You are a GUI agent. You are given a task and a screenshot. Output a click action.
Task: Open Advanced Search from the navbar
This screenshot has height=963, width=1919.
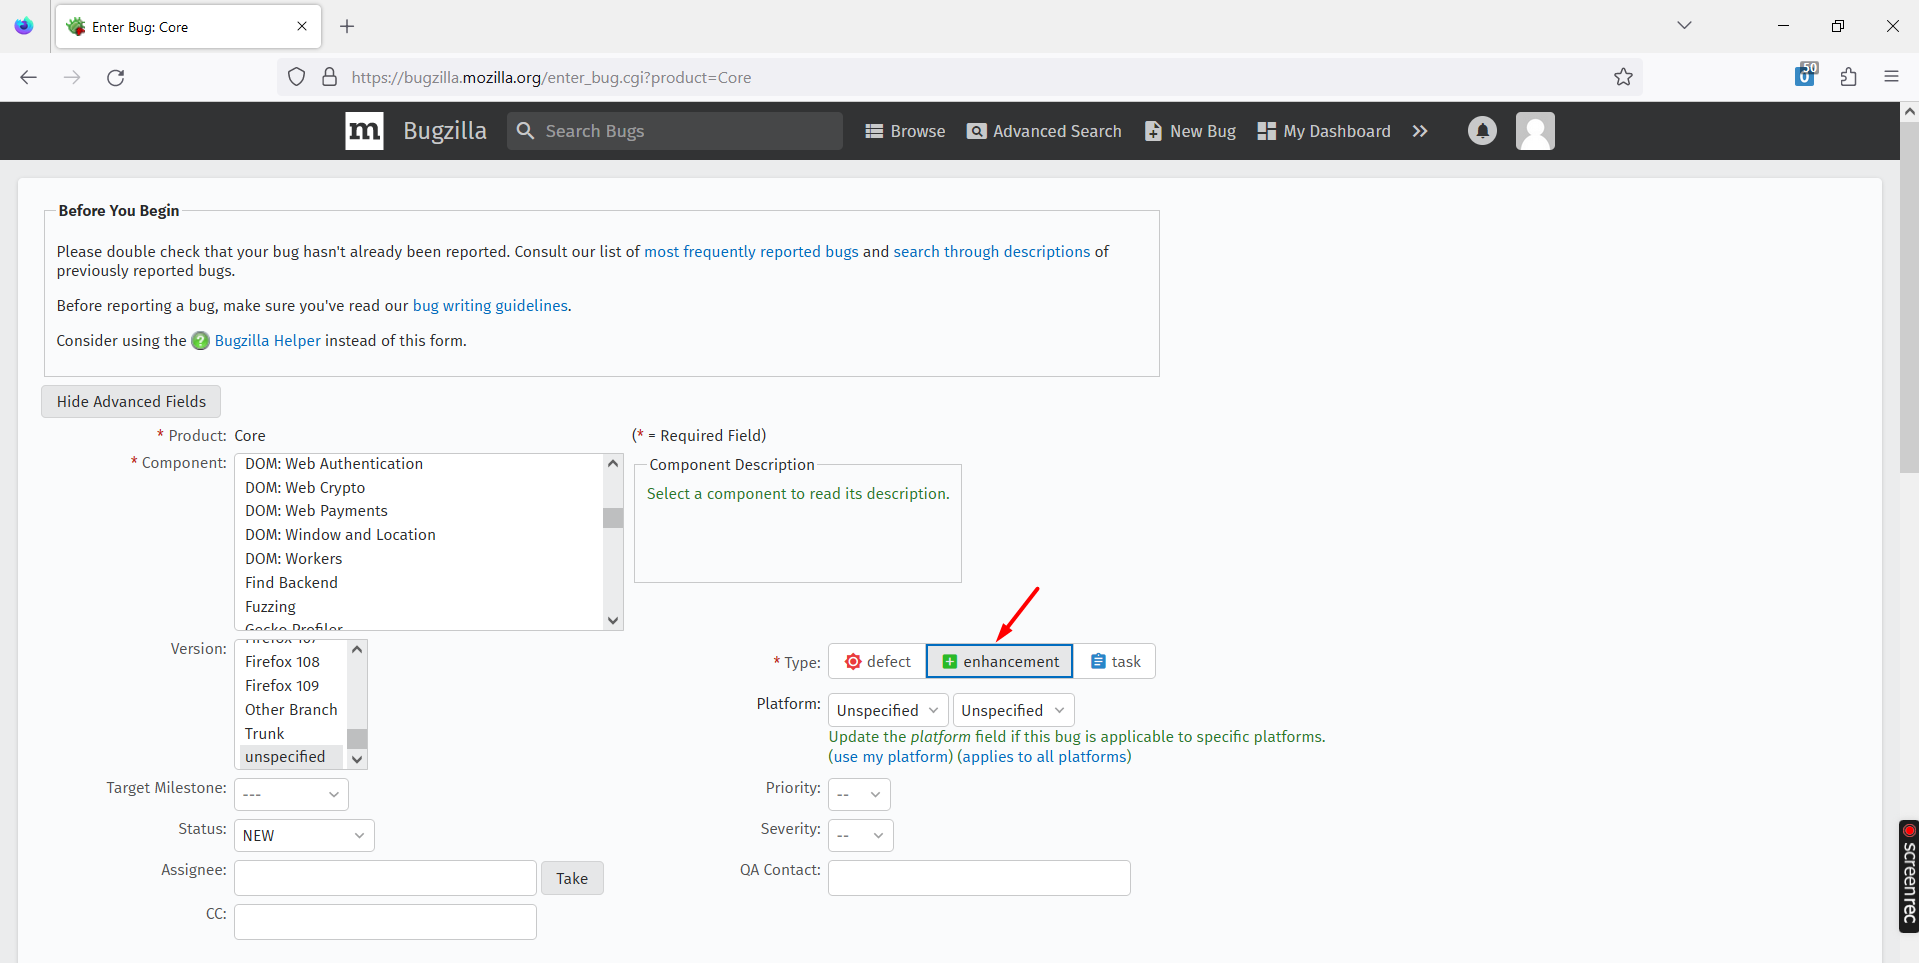pyautogui.click(x=1044, y=130)
